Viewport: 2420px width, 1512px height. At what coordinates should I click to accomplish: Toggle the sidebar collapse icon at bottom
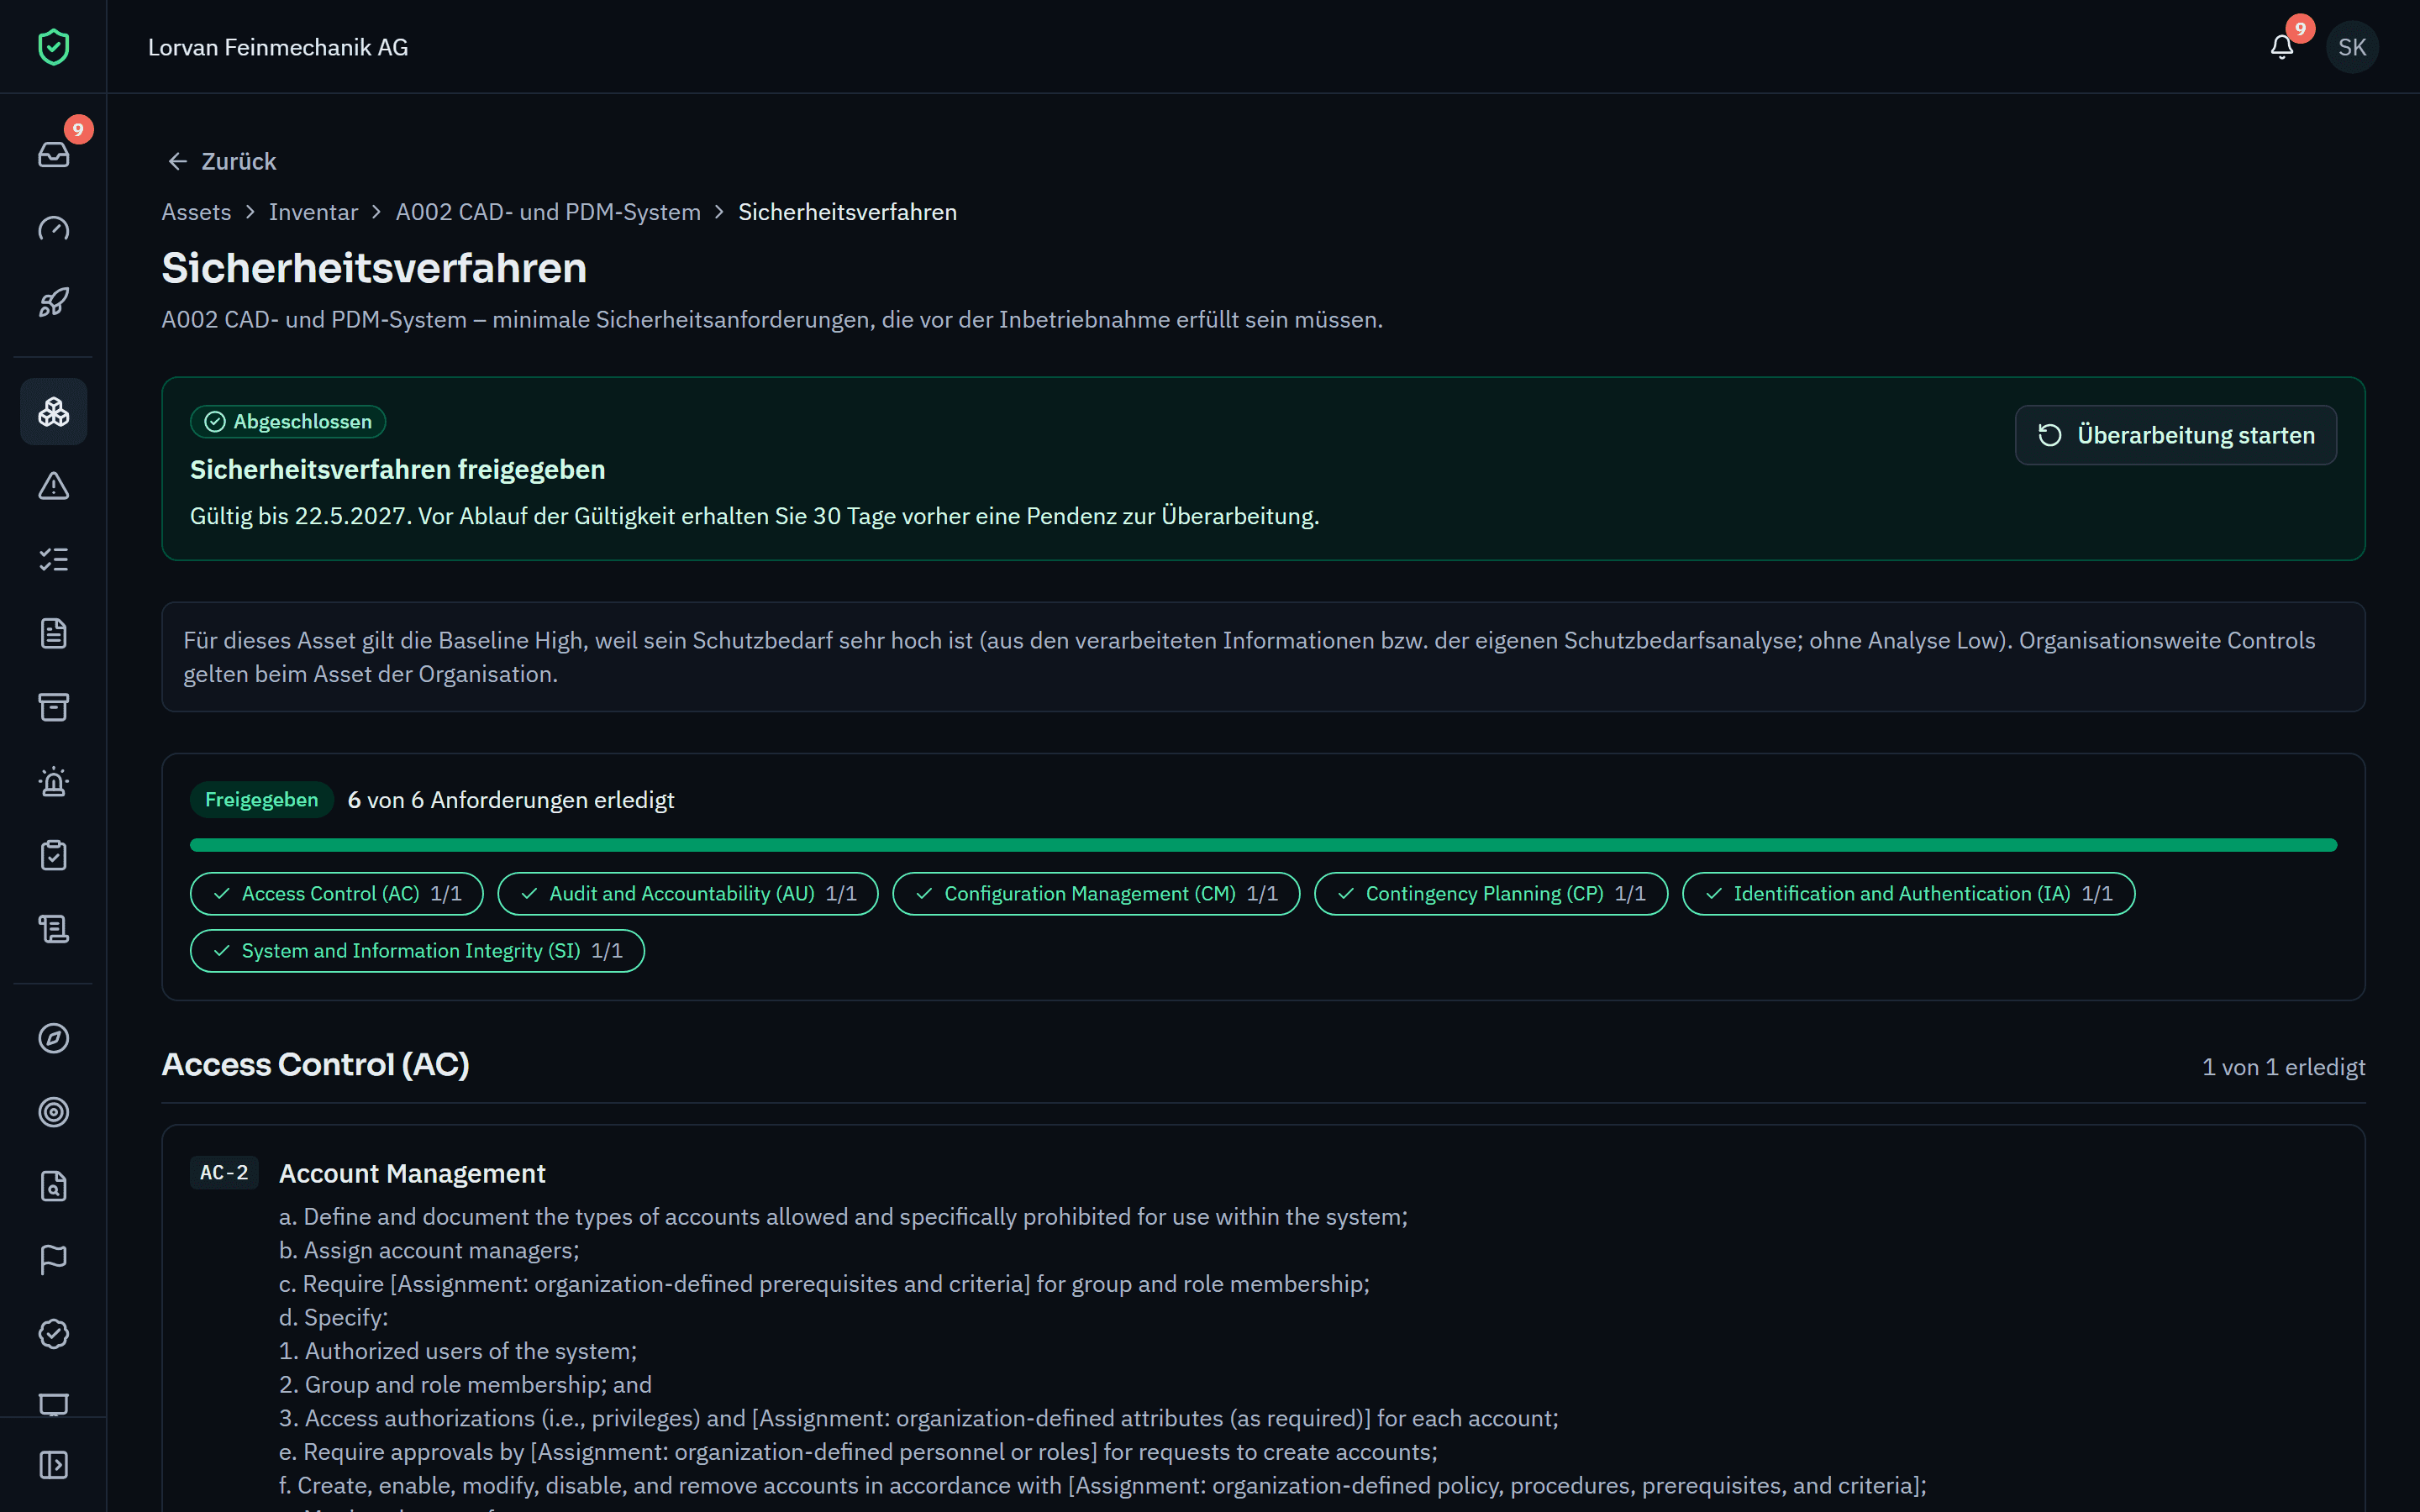[x=54, y=1465]
